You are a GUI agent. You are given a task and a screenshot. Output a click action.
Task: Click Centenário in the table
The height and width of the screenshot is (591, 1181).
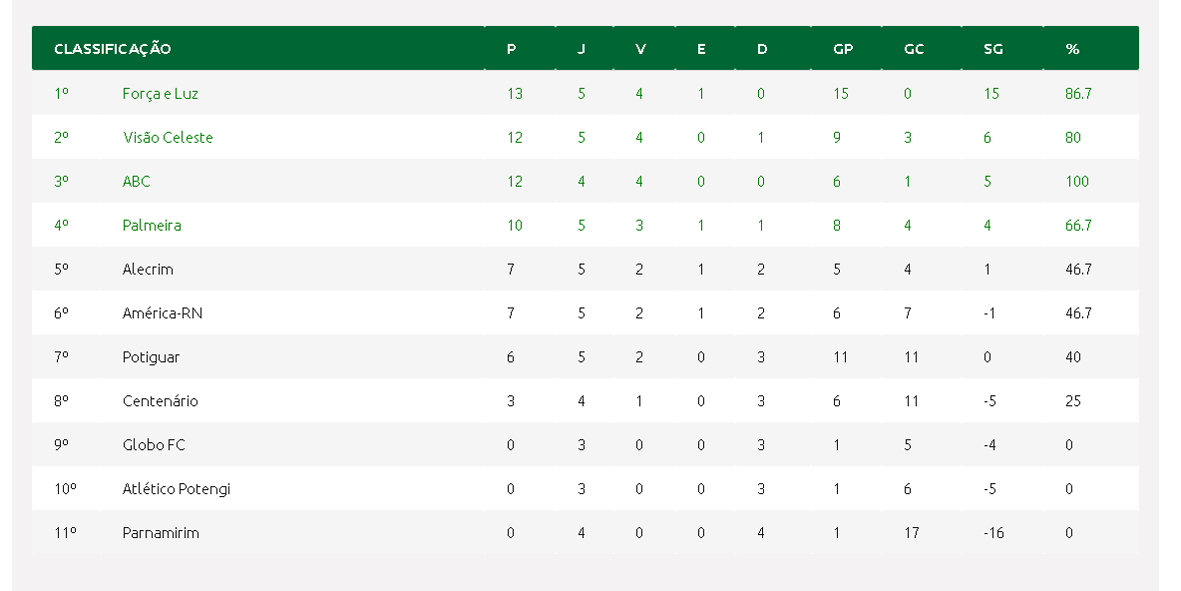(160, 401)
